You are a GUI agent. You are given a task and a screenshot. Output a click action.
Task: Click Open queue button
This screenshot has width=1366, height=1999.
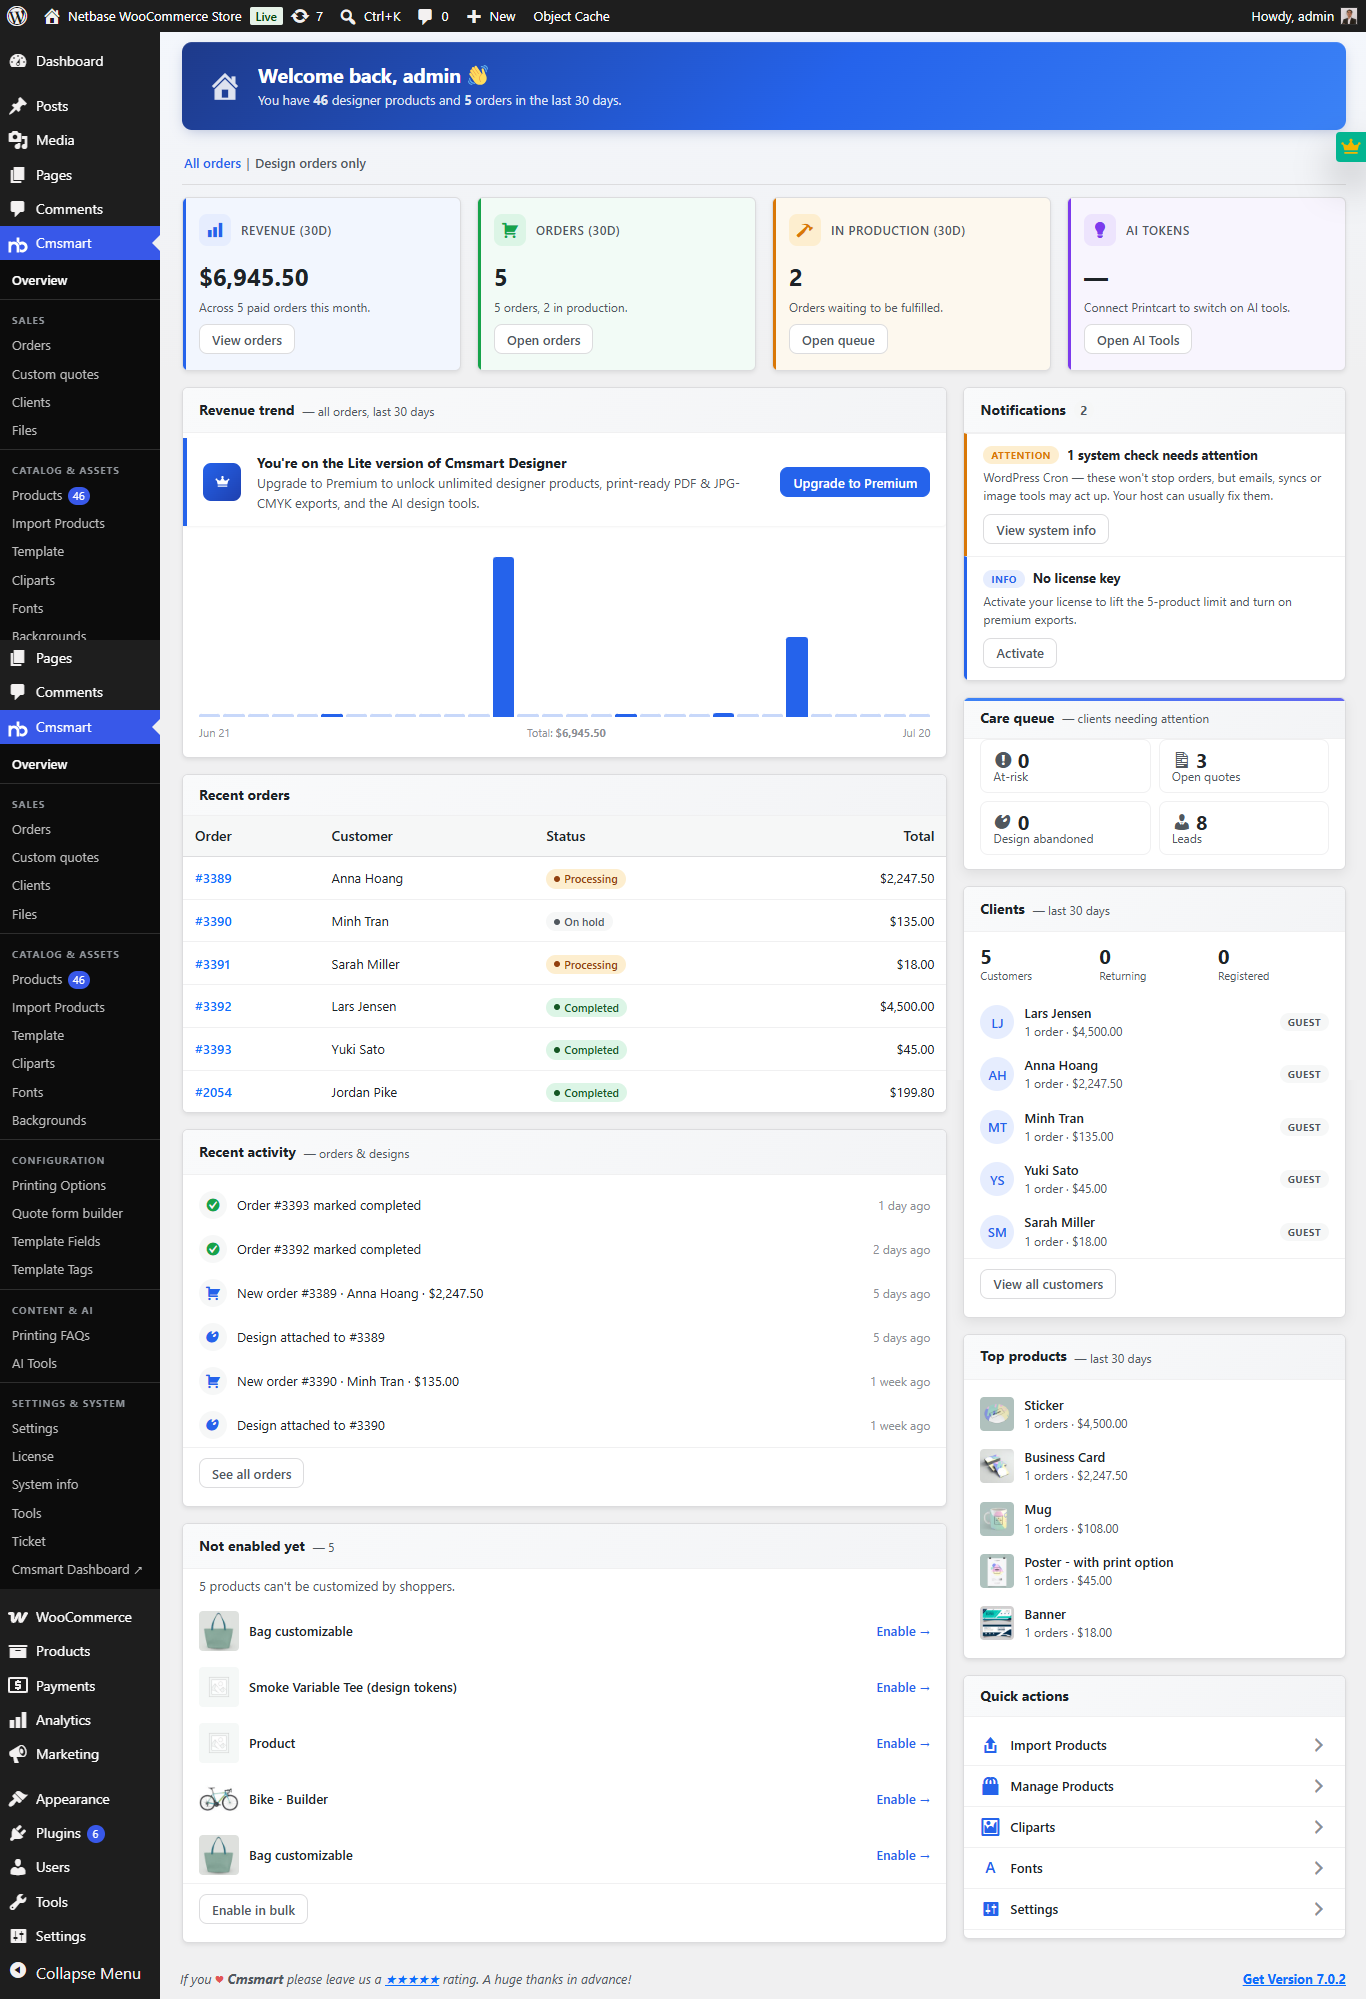[838, 340]
